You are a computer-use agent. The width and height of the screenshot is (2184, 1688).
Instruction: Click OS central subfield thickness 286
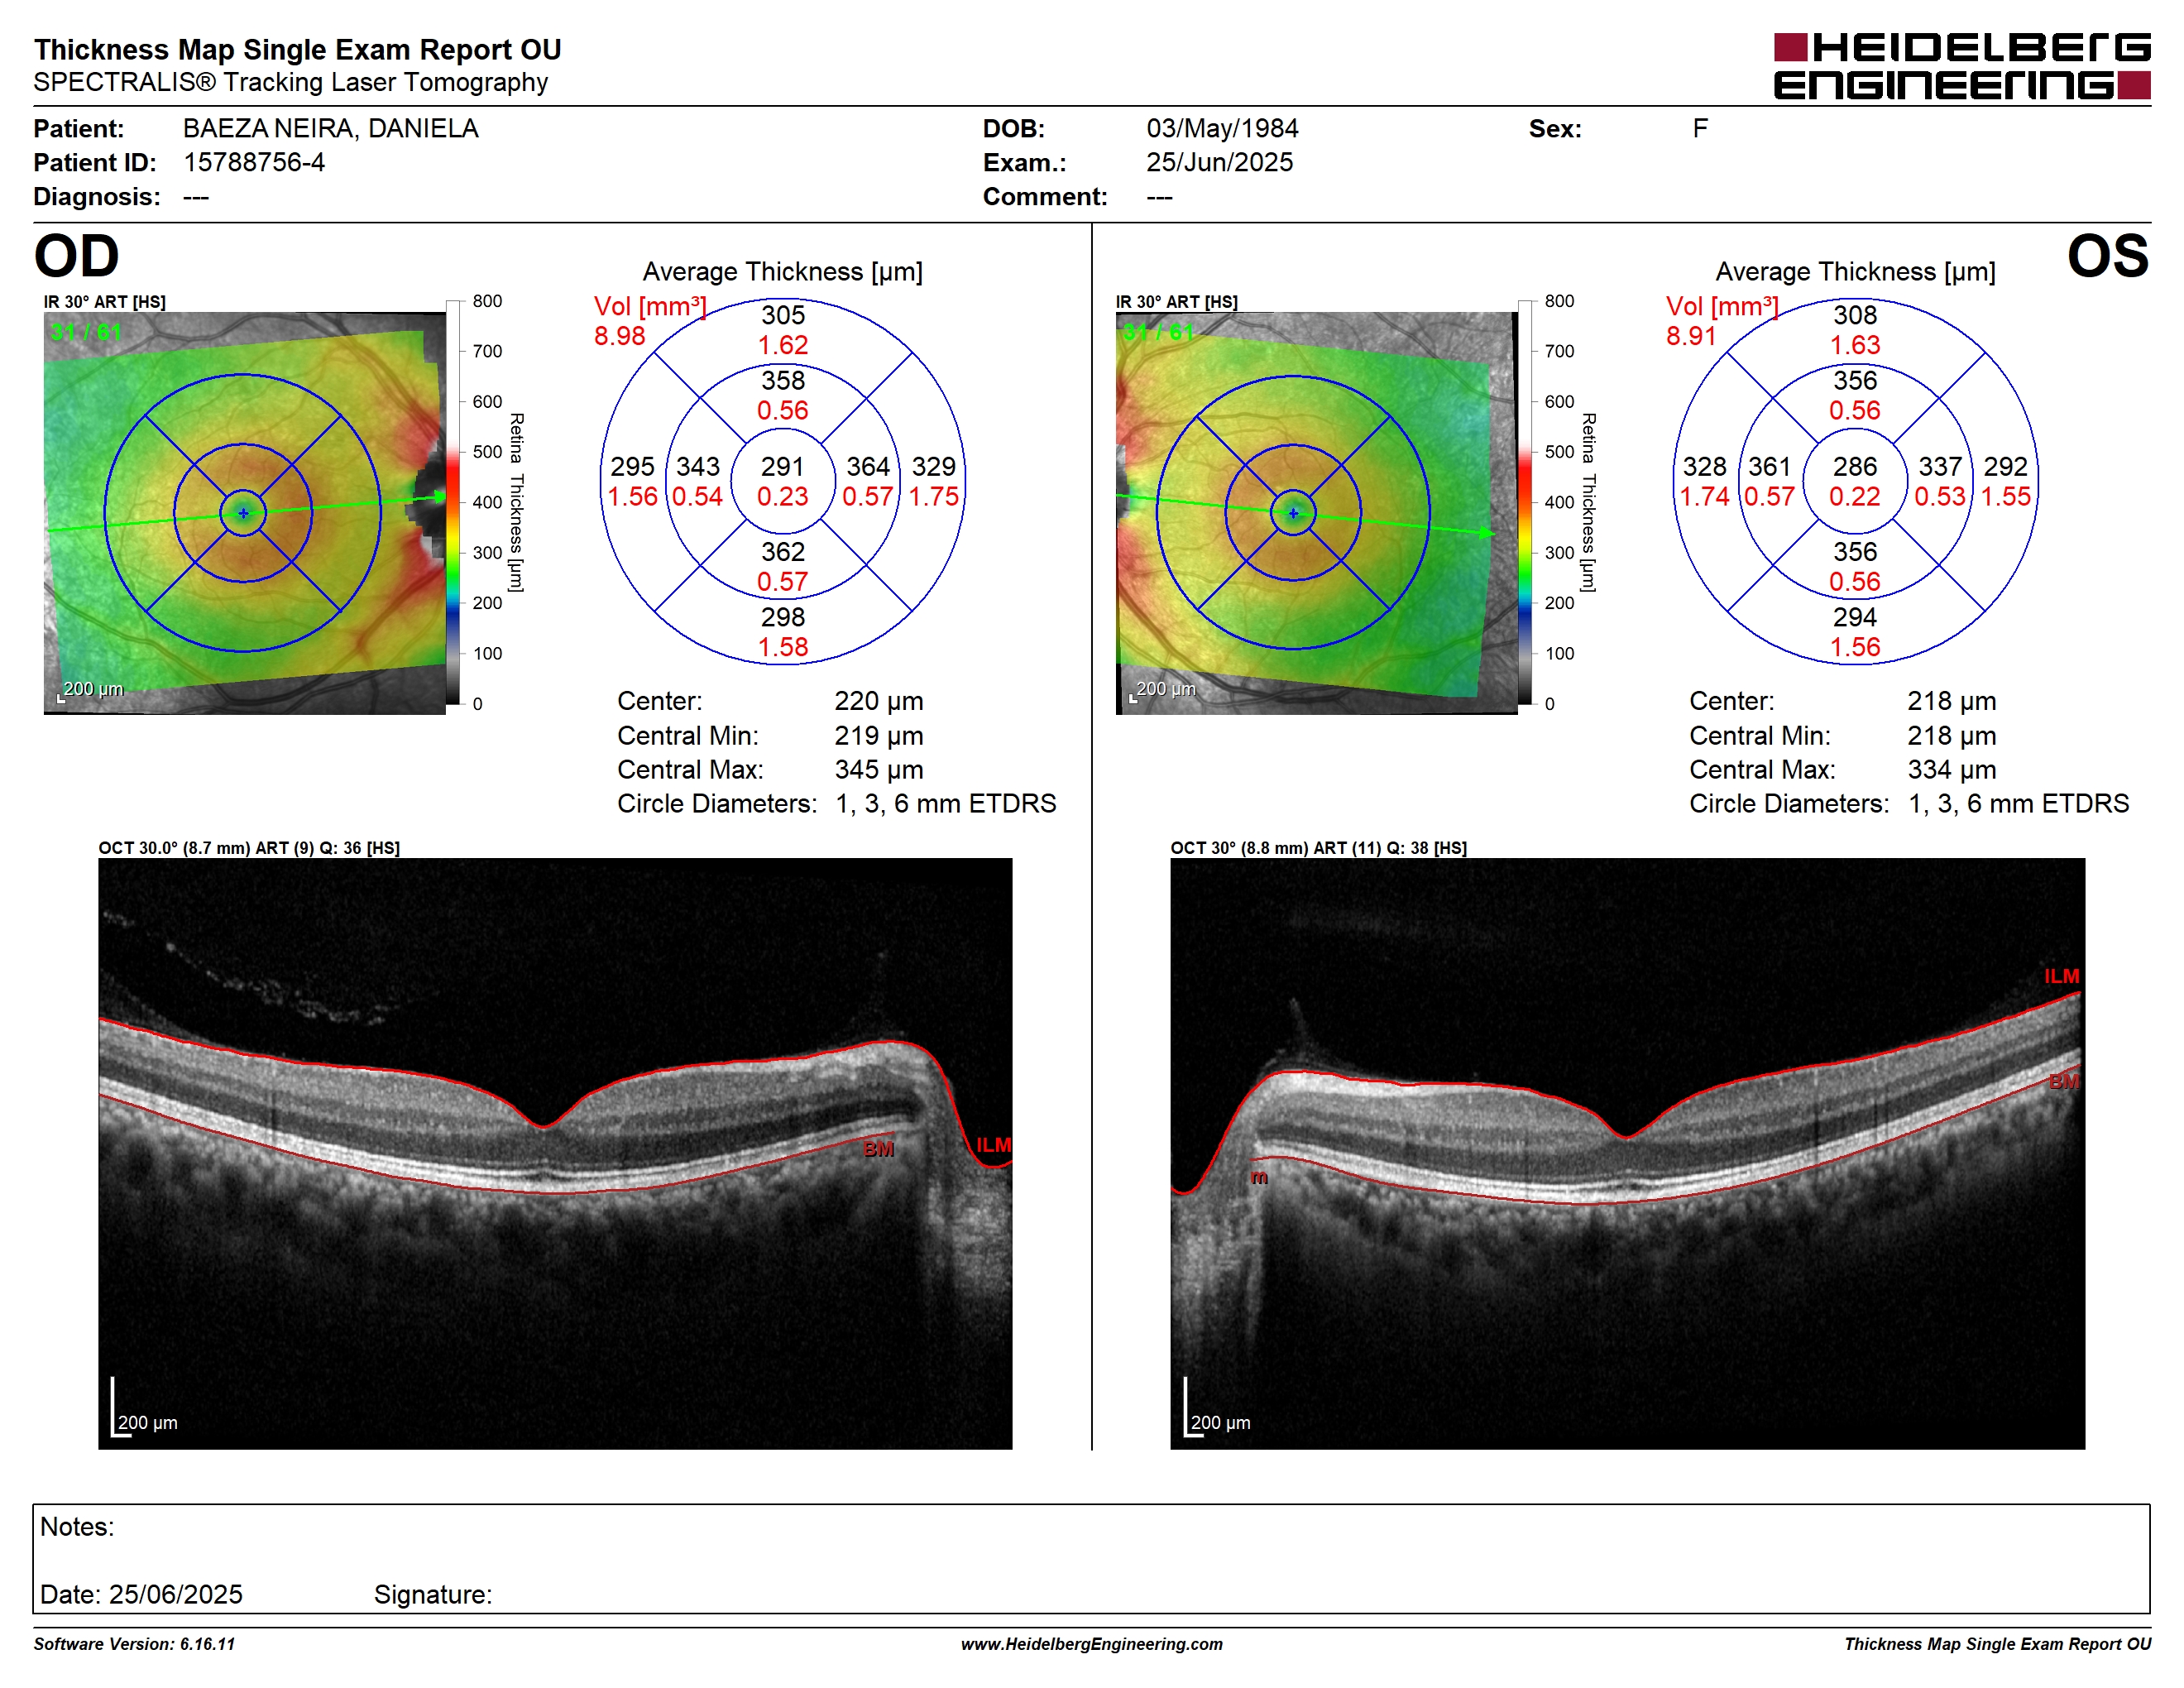click(1855, 467)
